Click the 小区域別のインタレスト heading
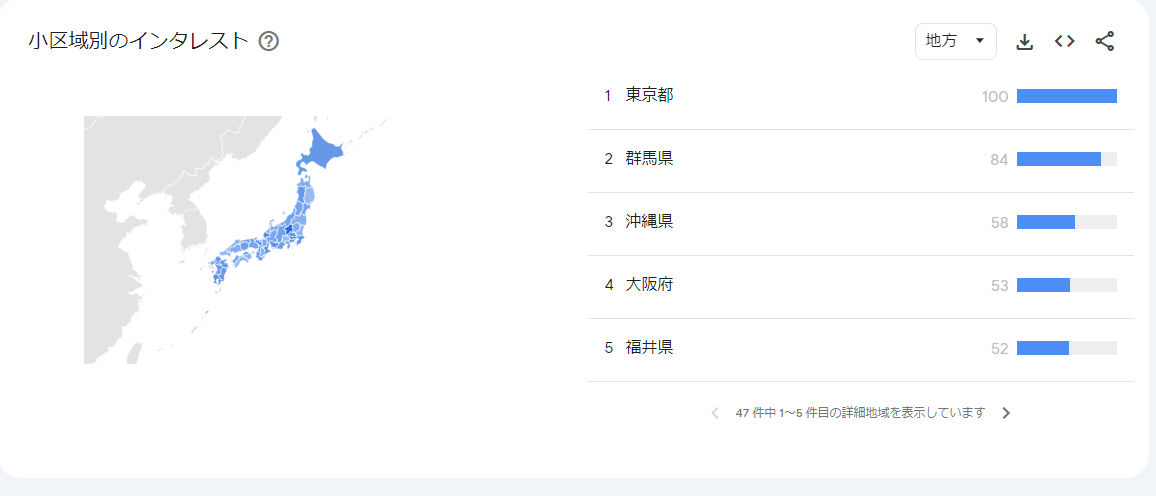Screen dimensions: 1156x496 coord(138,41)
